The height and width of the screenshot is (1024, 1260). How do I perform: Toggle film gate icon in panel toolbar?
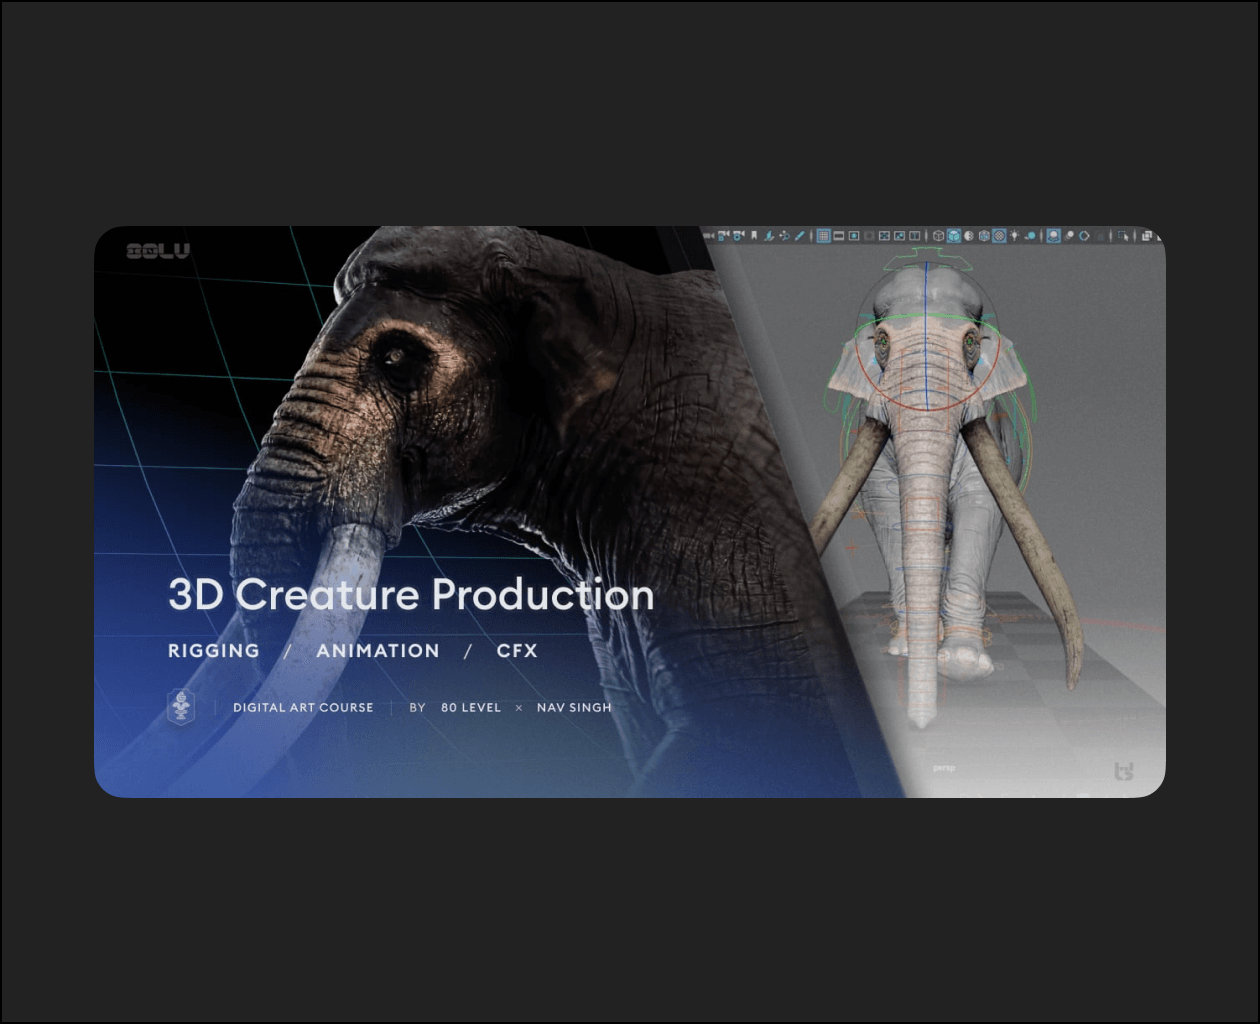tap(839, 236)
